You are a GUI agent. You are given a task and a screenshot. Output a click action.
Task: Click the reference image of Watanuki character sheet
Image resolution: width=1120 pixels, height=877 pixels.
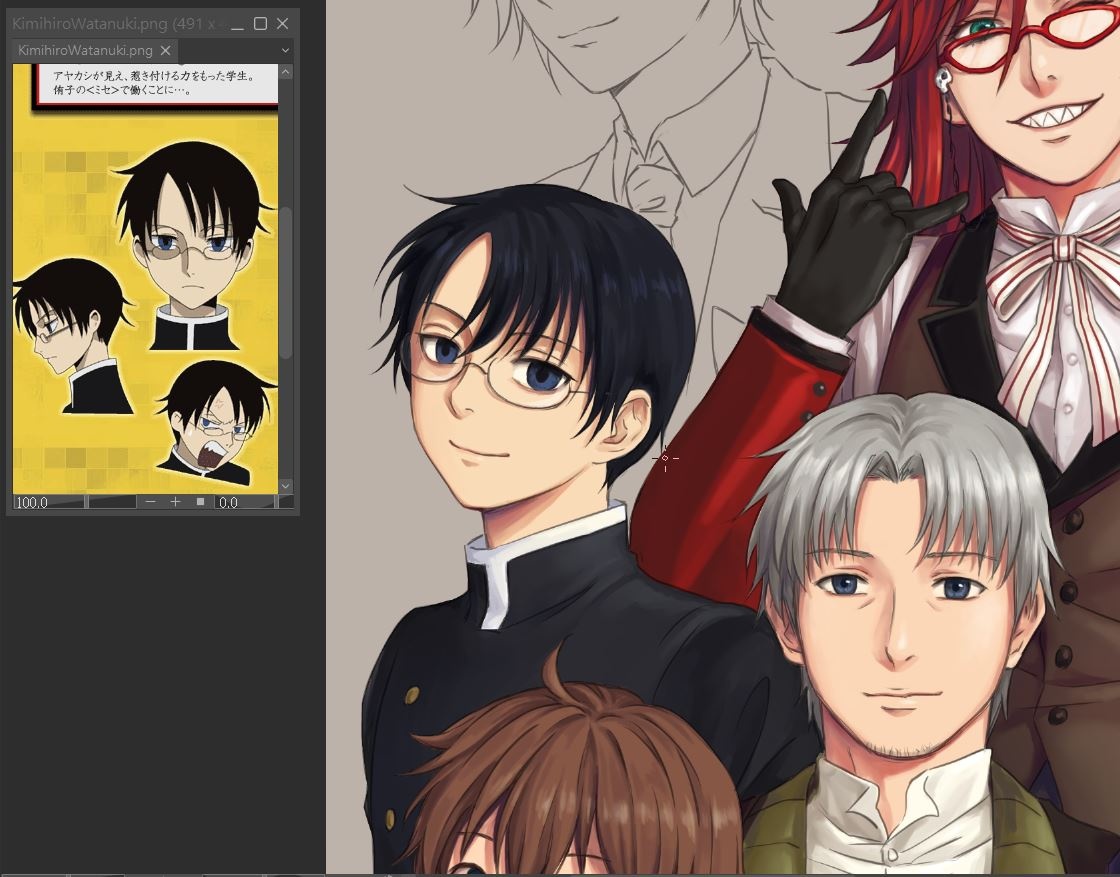pos(145,279)
